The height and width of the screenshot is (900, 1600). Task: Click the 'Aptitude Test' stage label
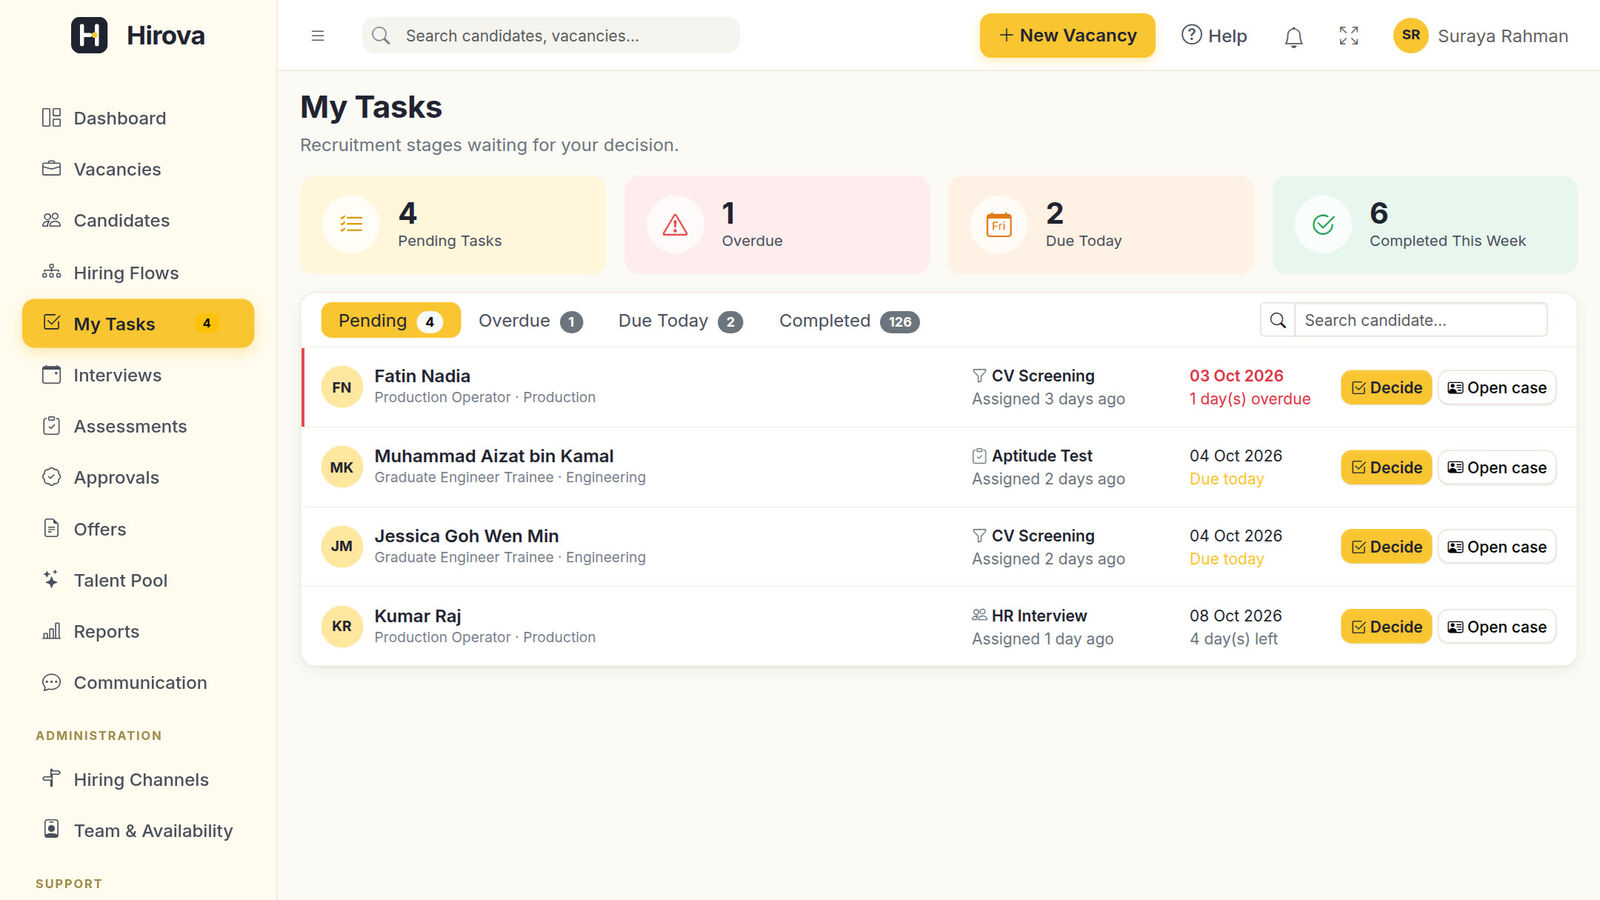click(1042, 456)
